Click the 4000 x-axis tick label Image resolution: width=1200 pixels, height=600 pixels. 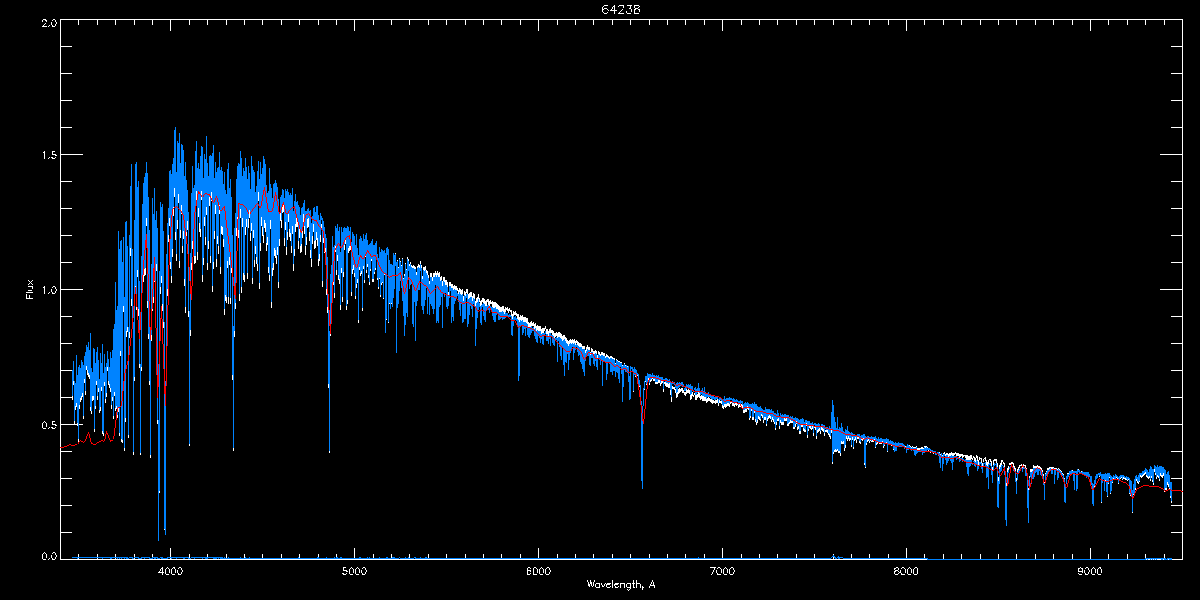170,572
